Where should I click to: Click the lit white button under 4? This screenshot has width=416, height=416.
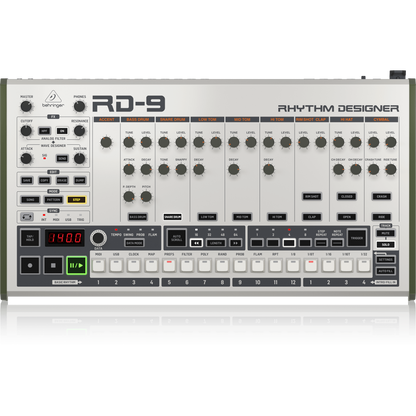point(289,243)
